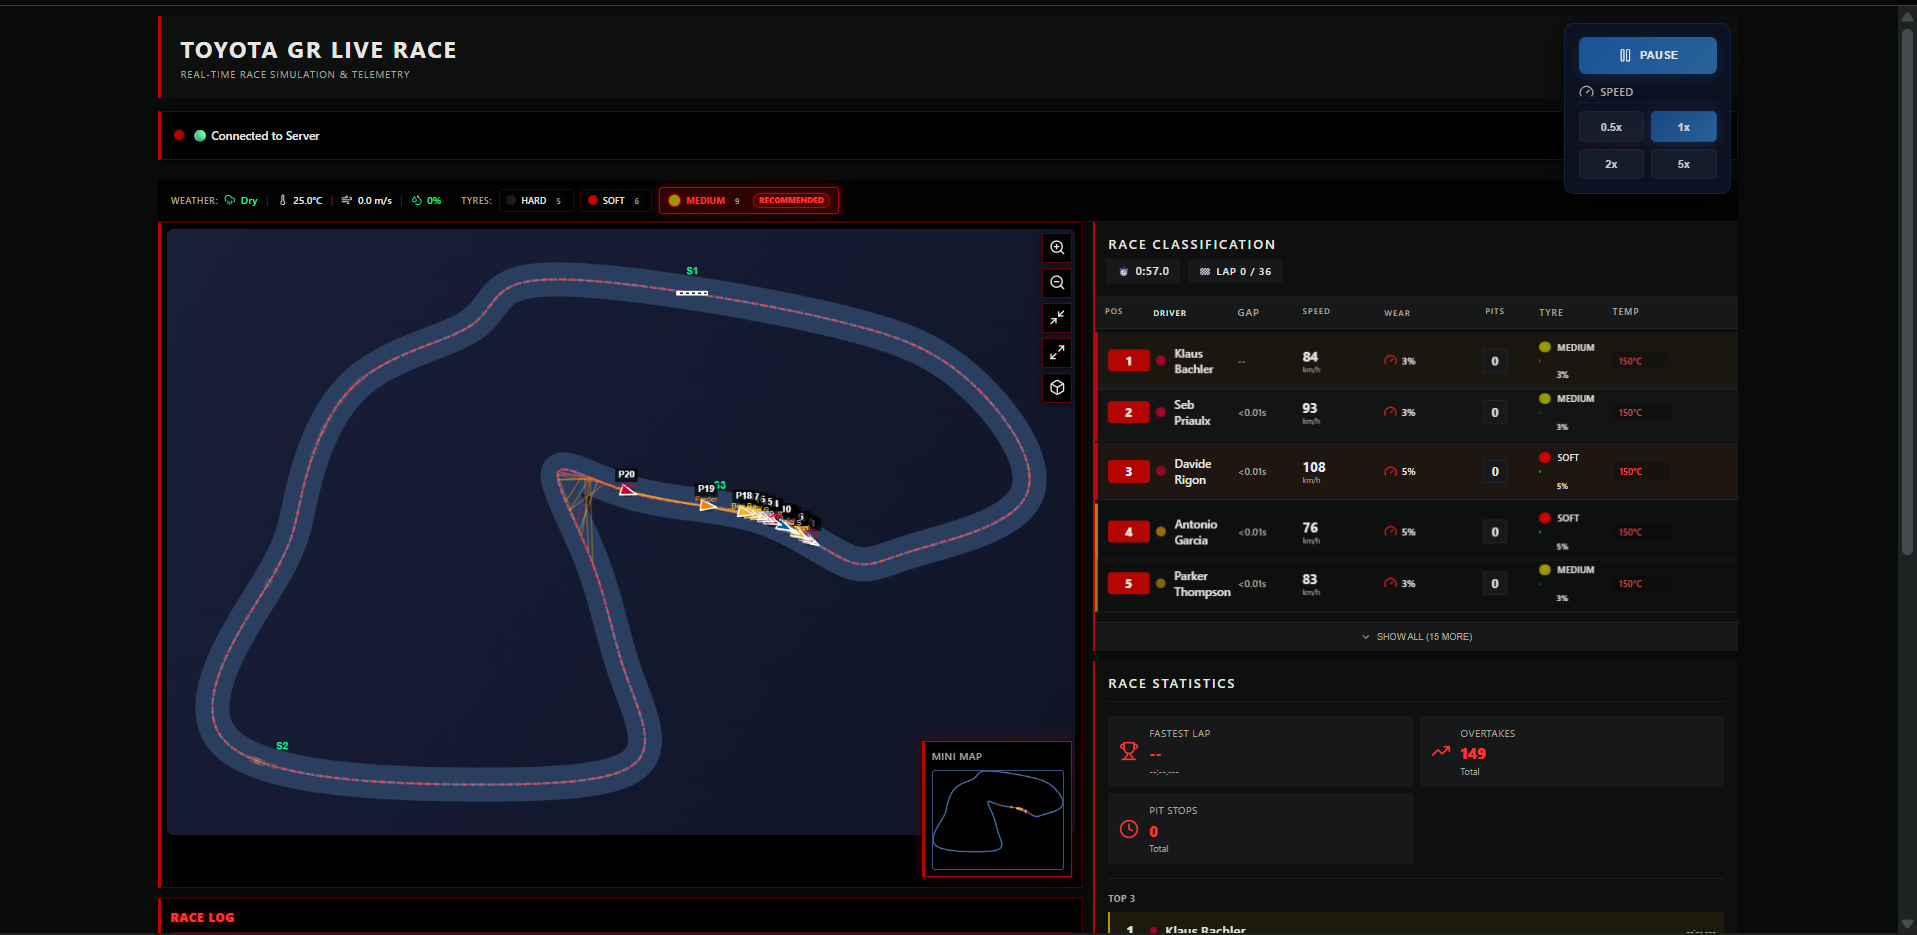1917x935 pixels.
Task: Zoom in on the track map
Action: point(1057,248)
